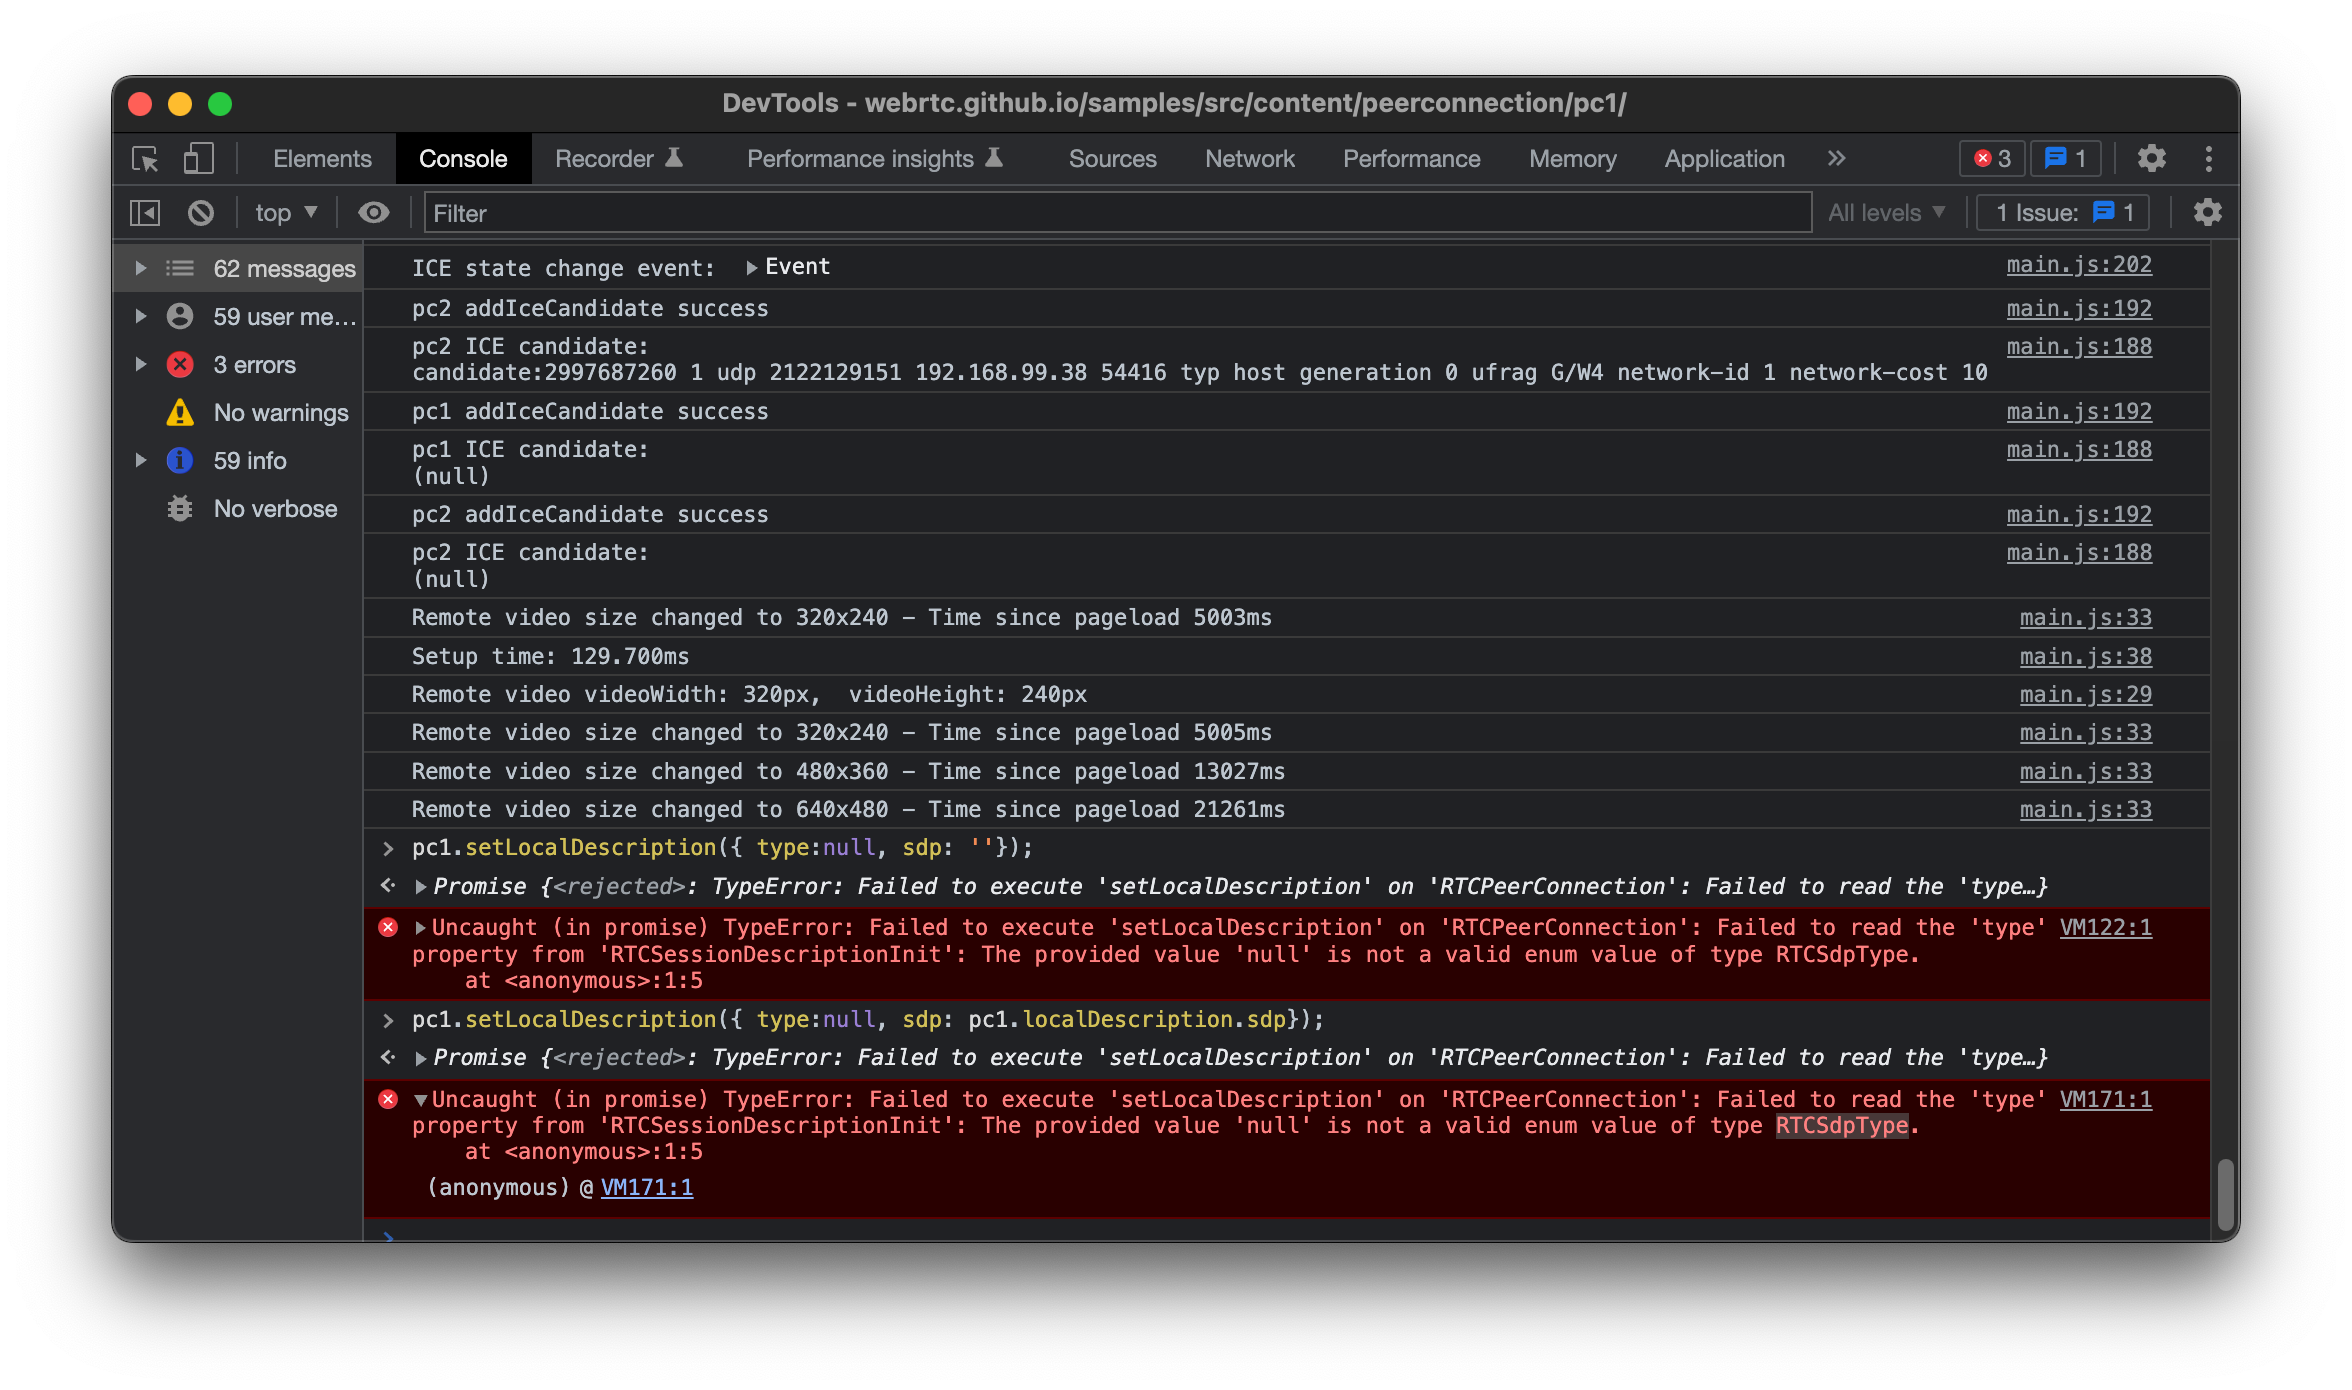Follow the VM171:1 stack trace link

point(647,1187)
